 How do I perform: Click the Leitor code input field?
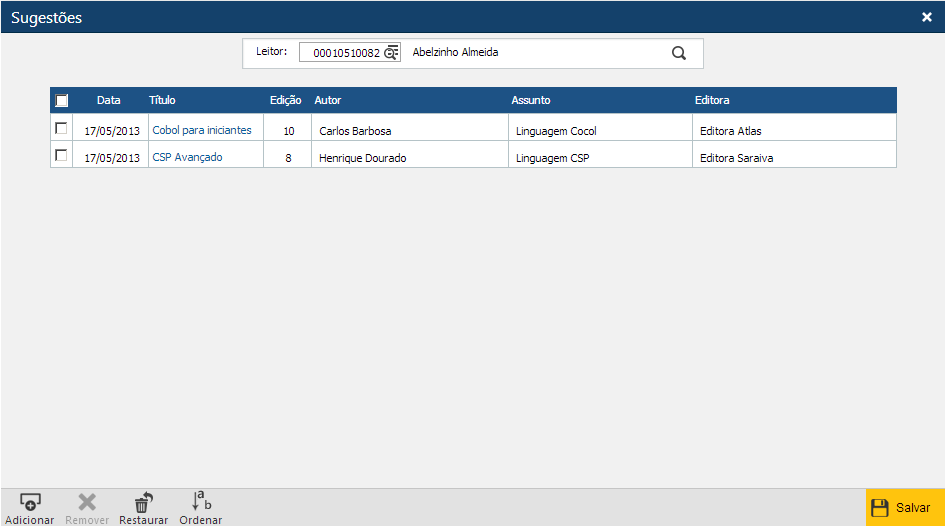pyautogui.click(x=345, y=53)
